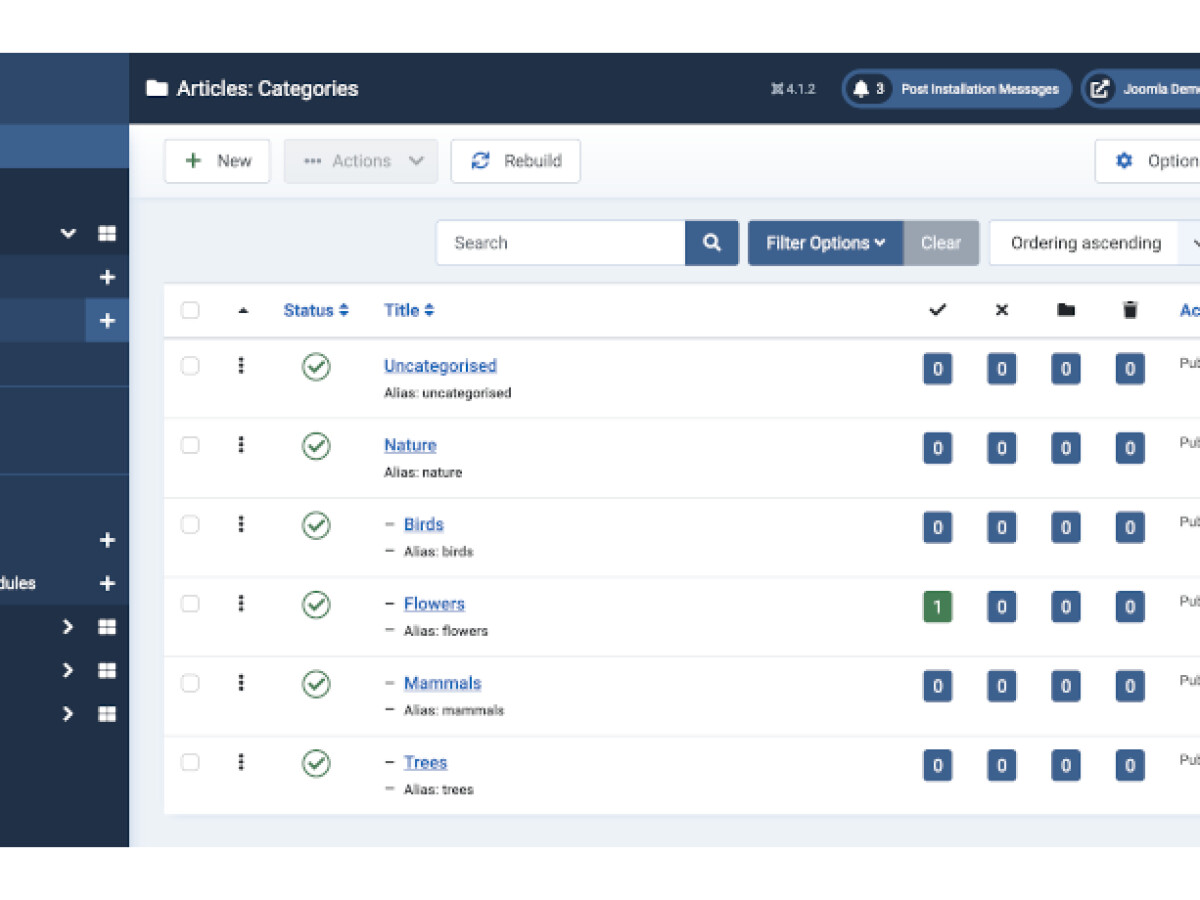The height and width of the screenshot is (900, 1200).
Task: Click the sidebar dashboard grid icon beside the down chevron
Action: click(x=107, y=233)
